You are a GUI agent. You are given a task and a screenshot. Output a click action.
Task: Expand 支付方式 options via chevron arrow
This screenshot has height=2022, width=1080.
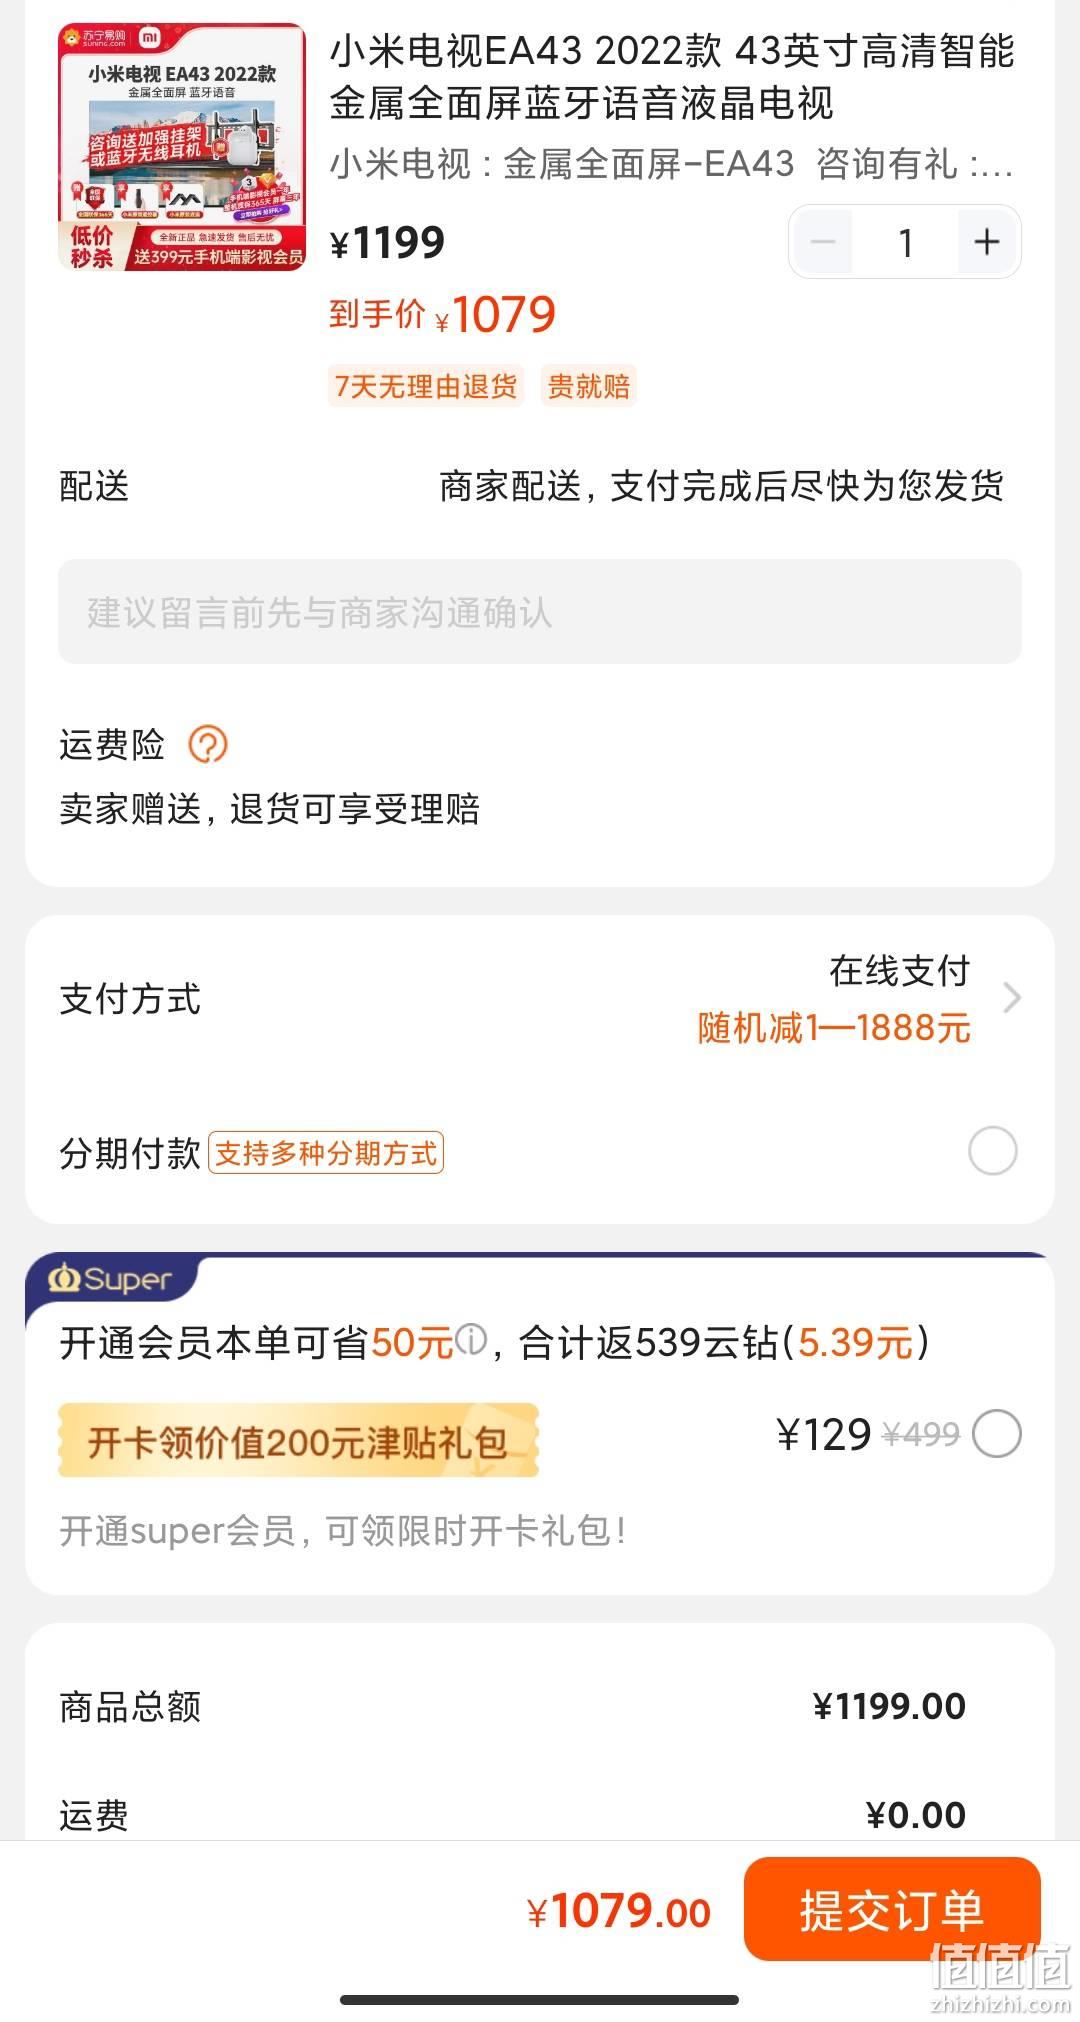[x=1012, y=997]
